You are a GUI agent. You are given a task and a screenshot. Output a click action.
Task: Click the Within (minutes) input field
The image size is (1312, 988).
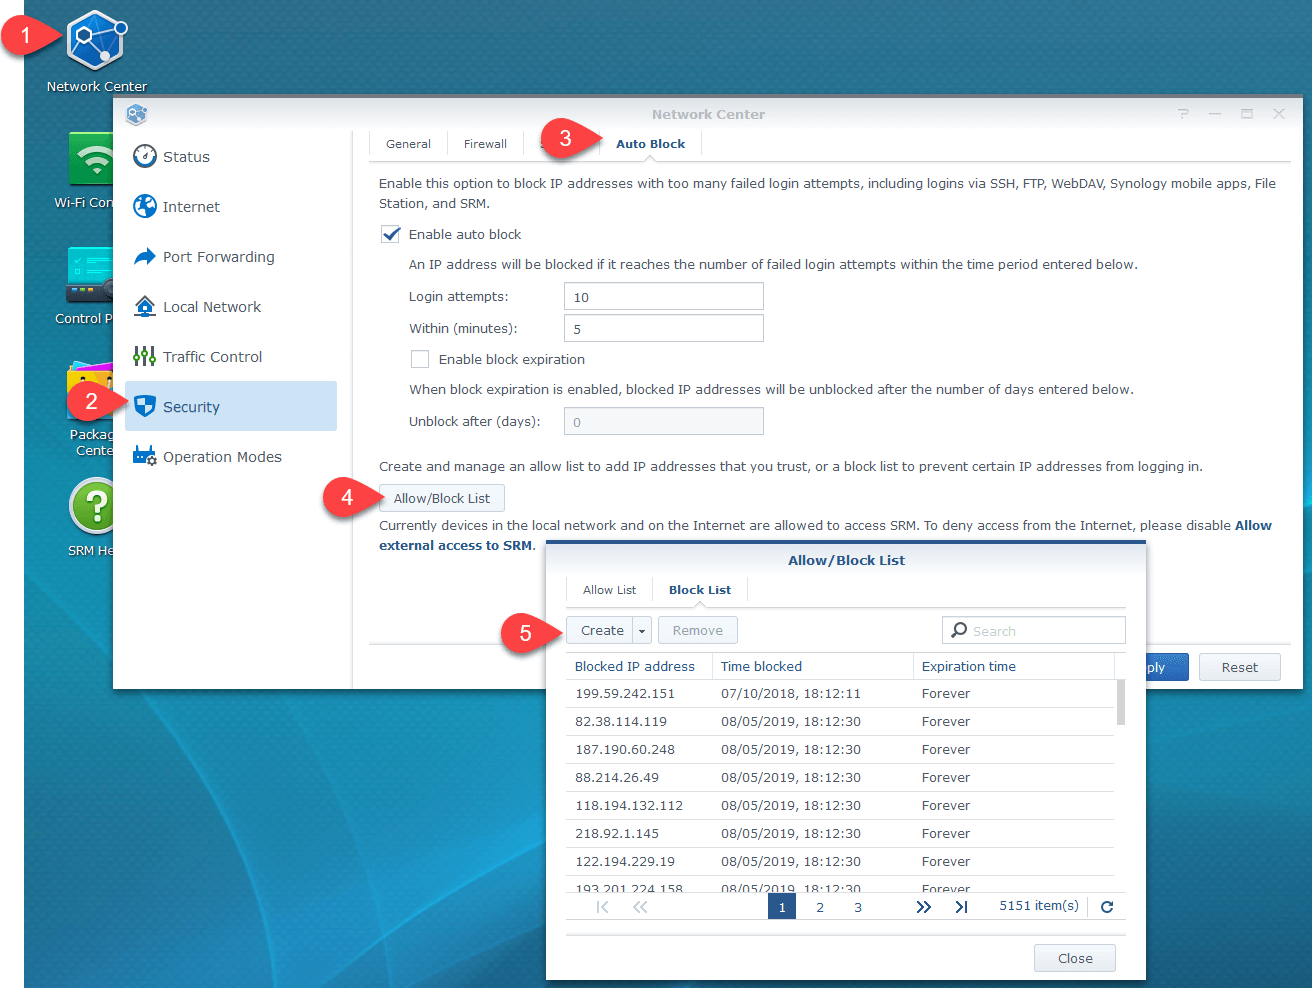pyautogui.click(x=664, y=328)
